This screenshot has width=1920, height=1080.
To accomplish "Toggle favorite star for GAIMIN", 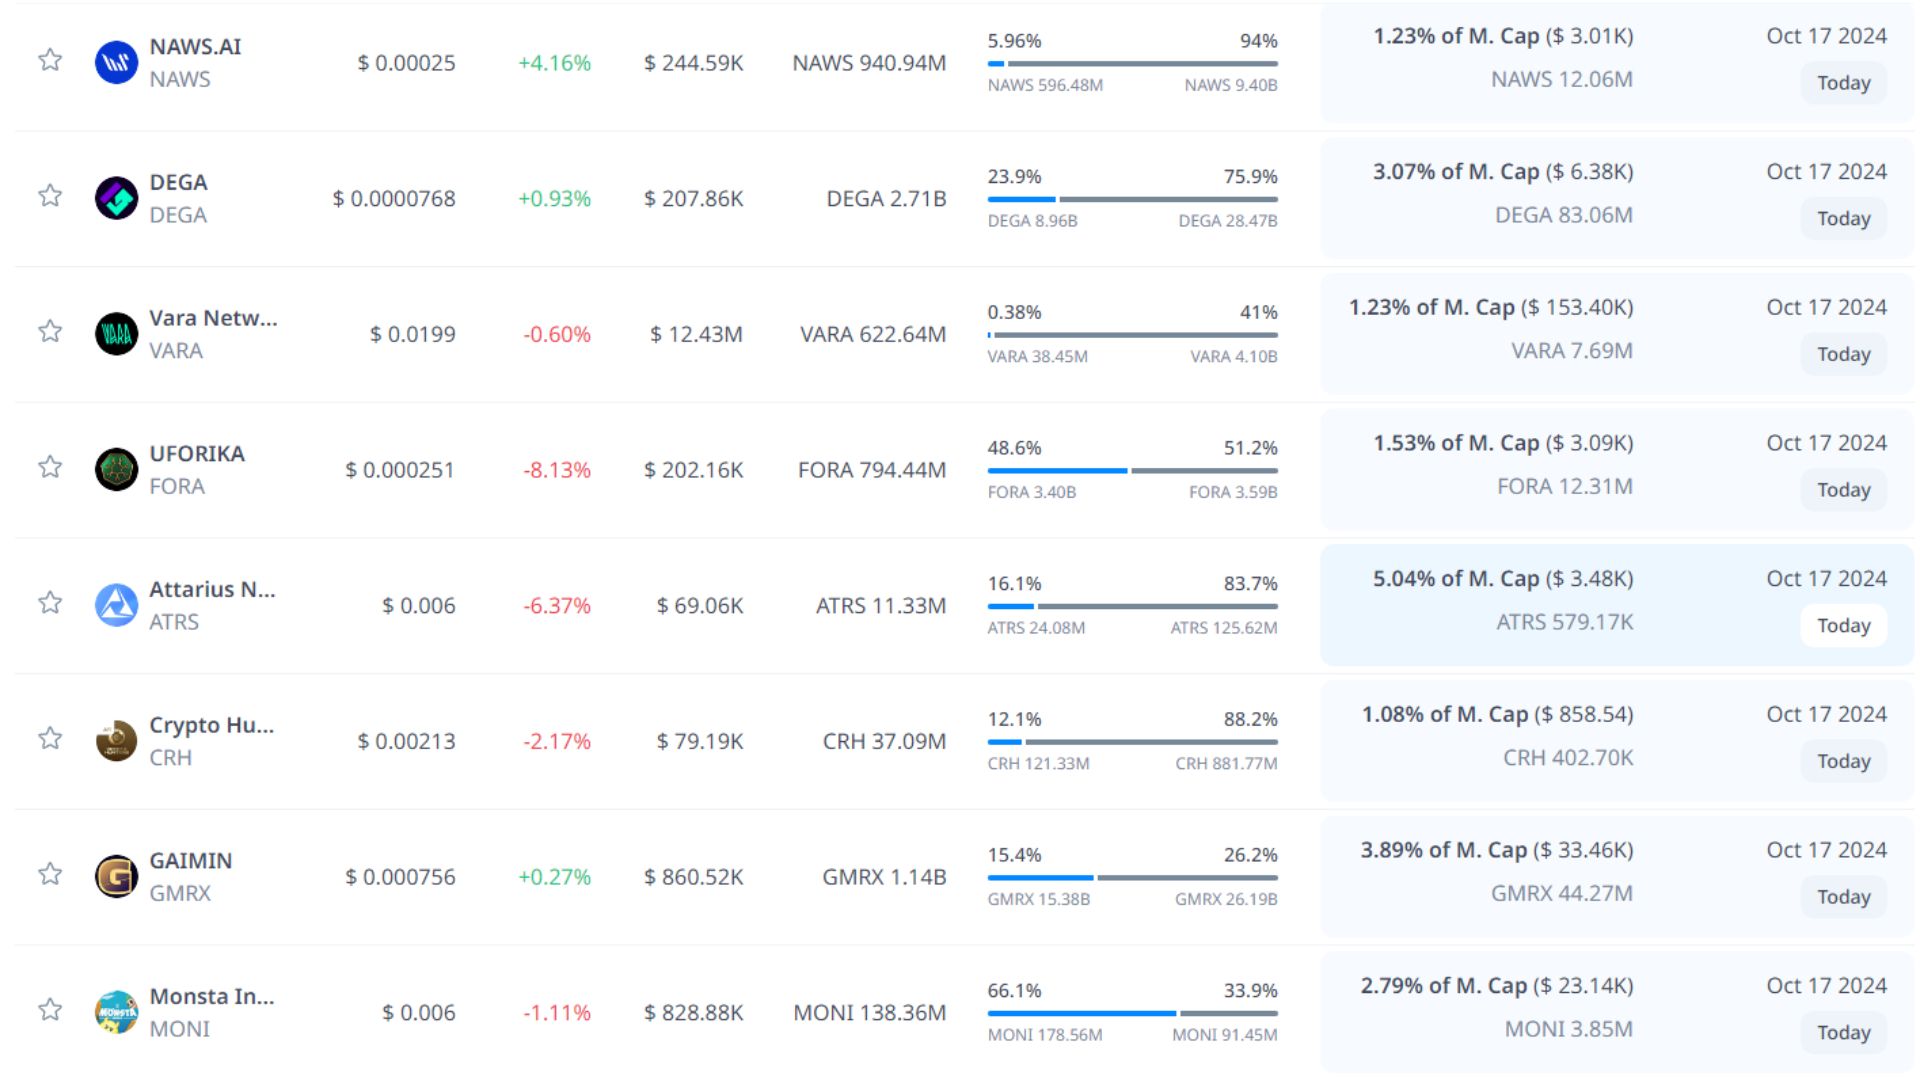I will point(50,874).
